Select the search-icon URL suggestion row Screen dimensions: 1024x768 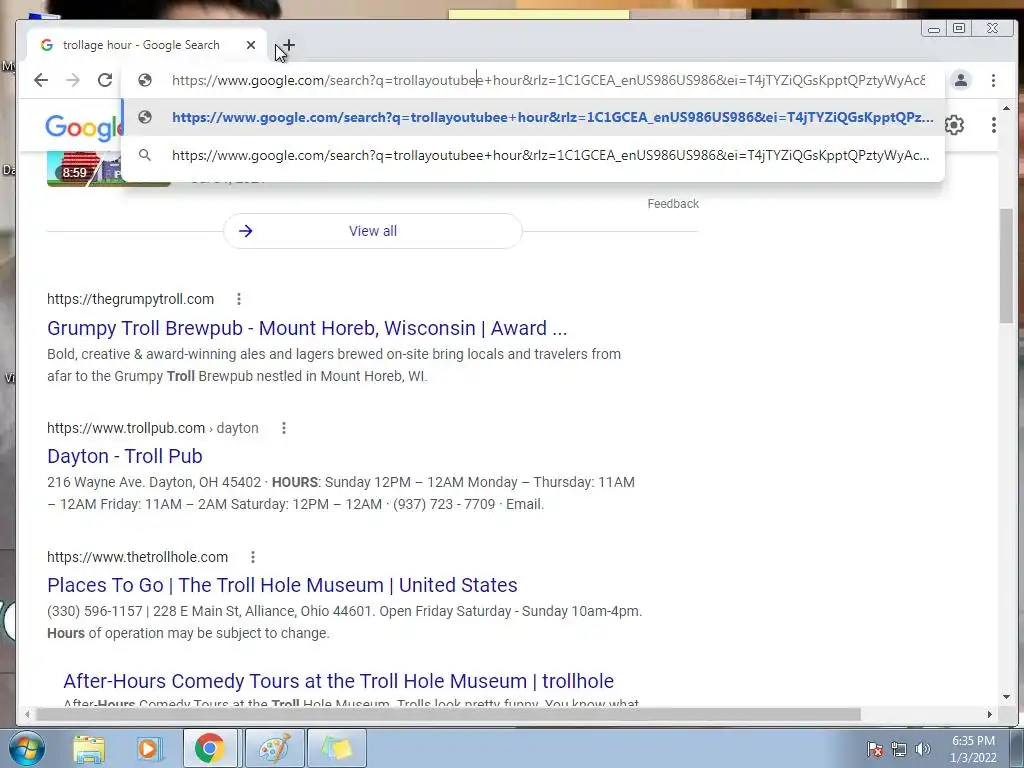(533, 155)
